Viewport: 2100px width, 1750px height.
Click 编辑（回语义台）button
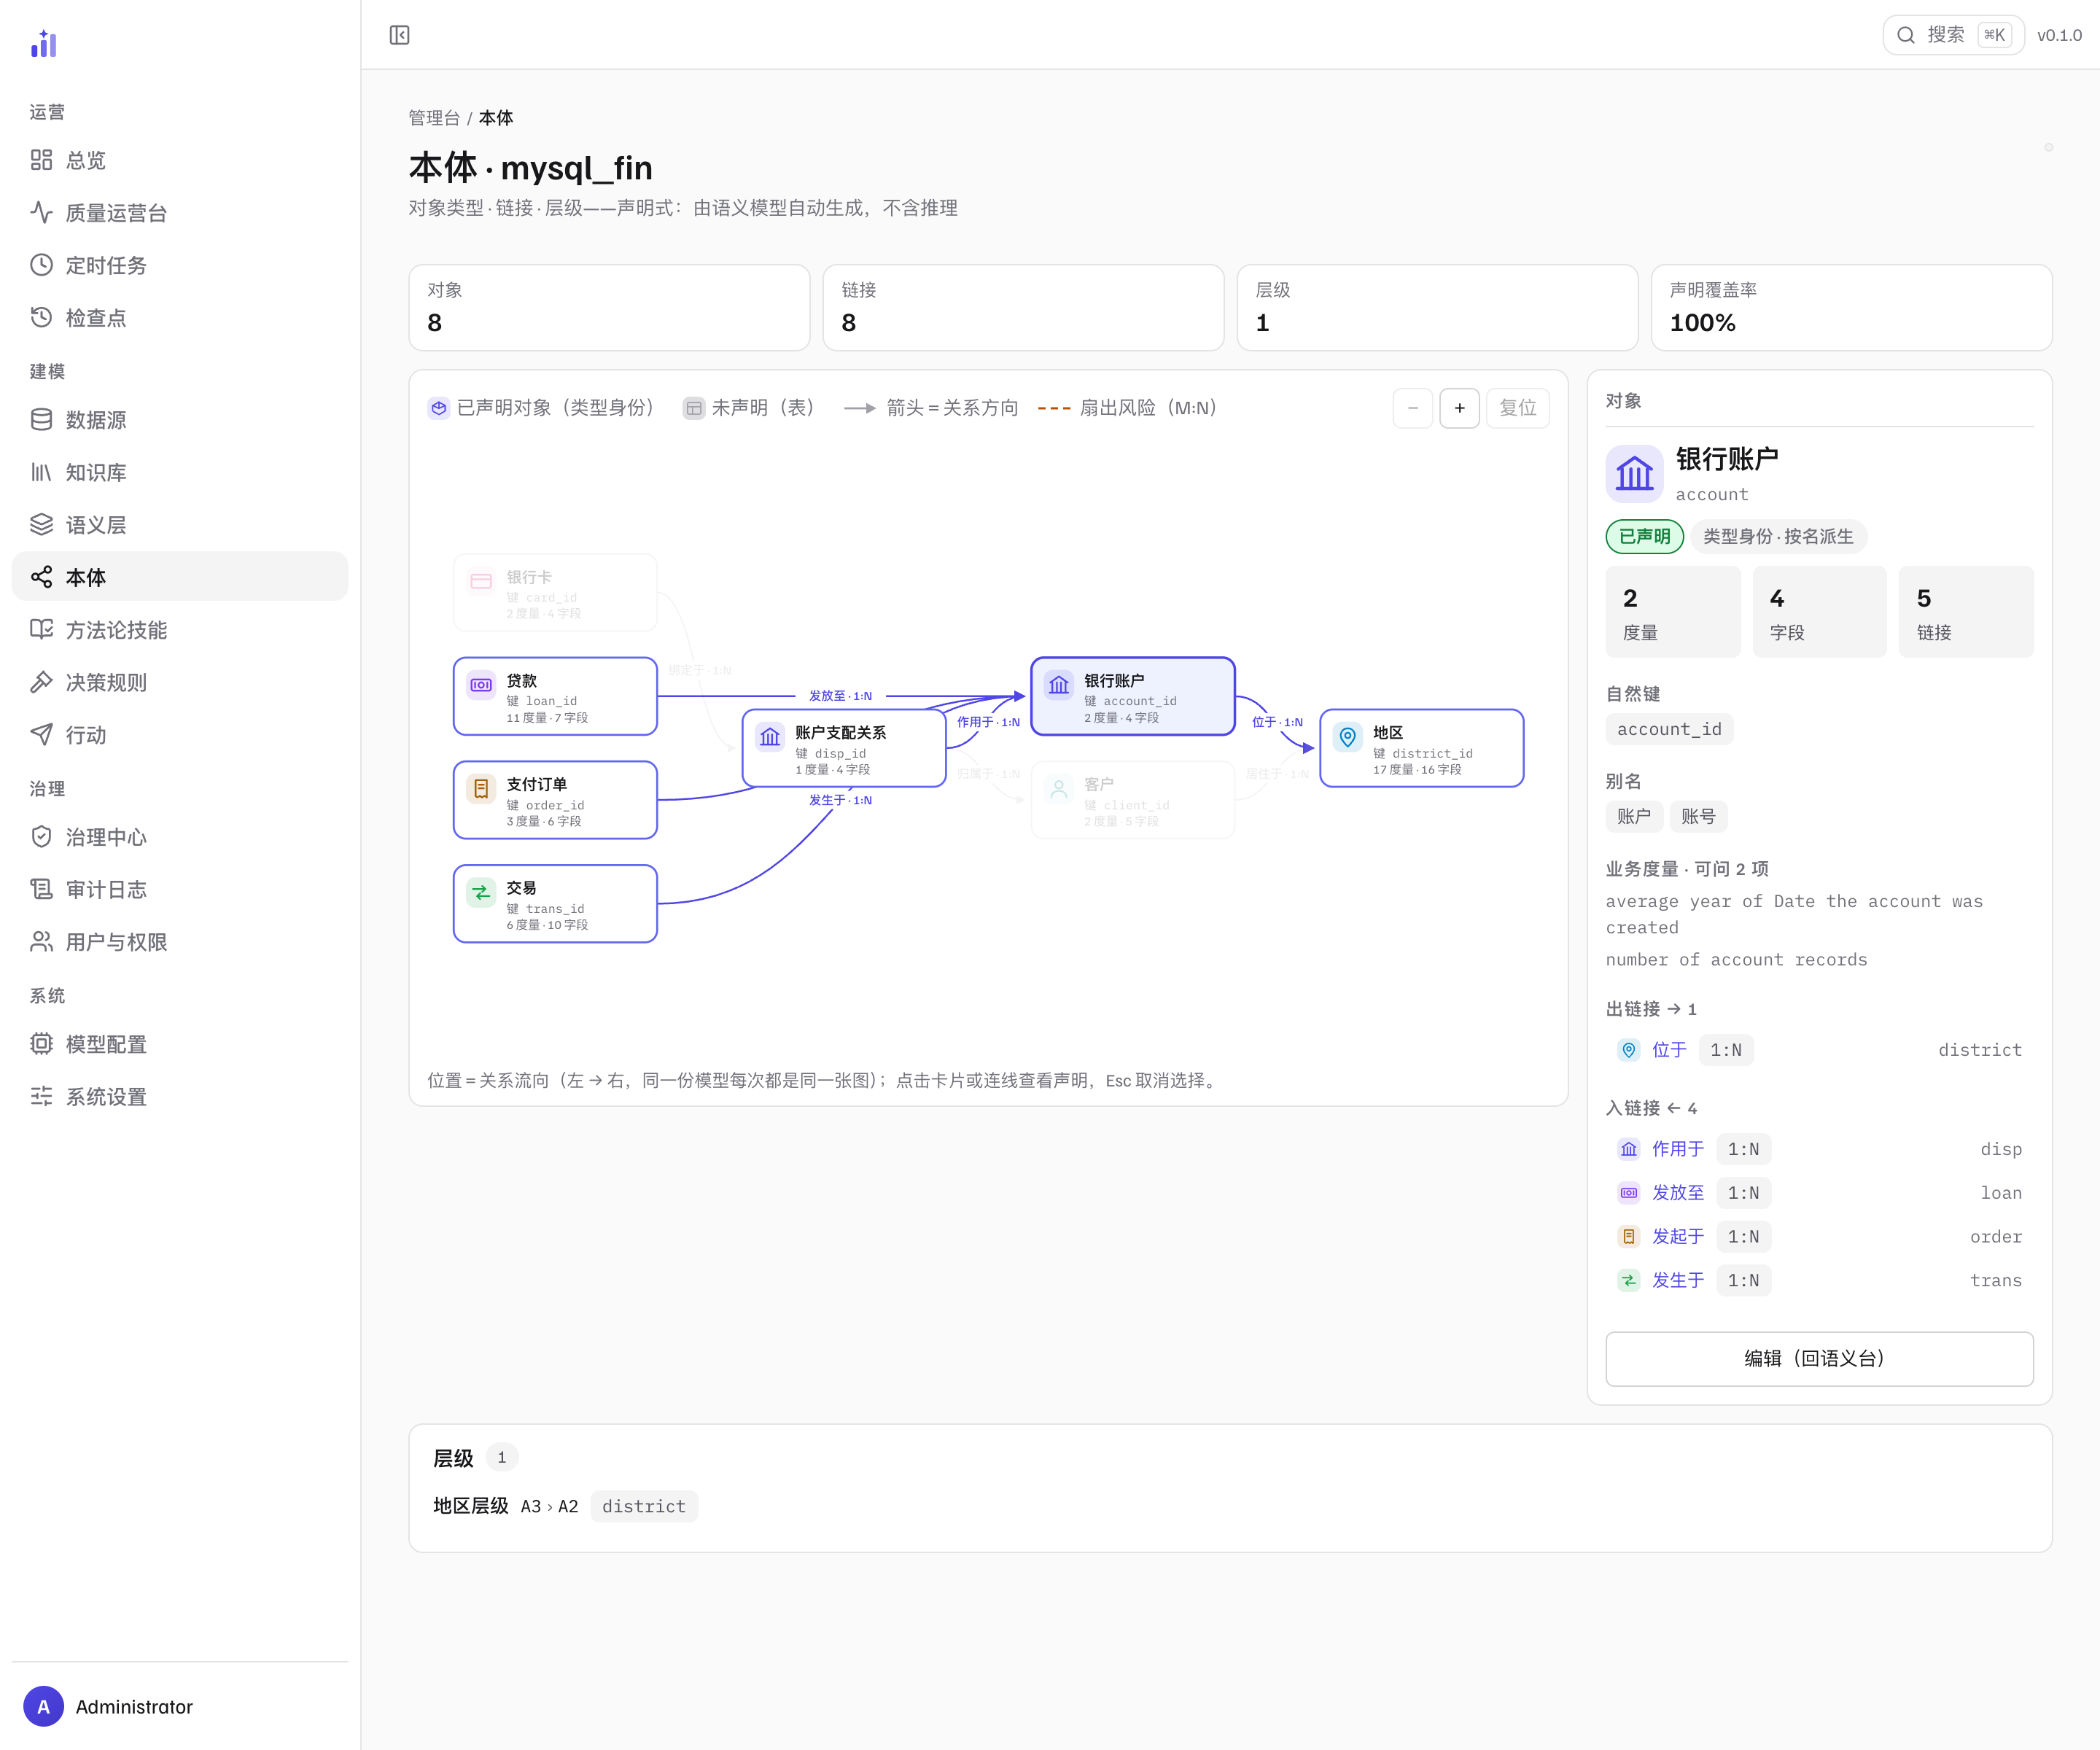(1819, 1358)
